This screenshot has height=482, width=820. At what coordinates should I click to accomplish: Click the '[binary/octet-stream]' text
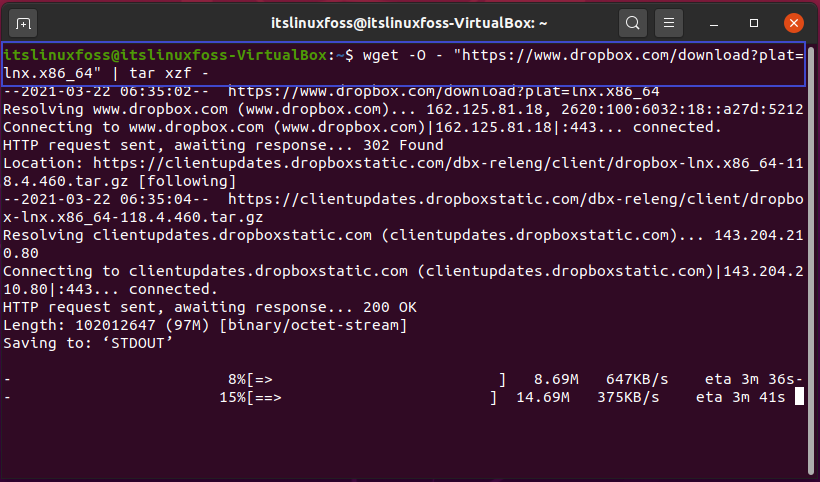313,325
